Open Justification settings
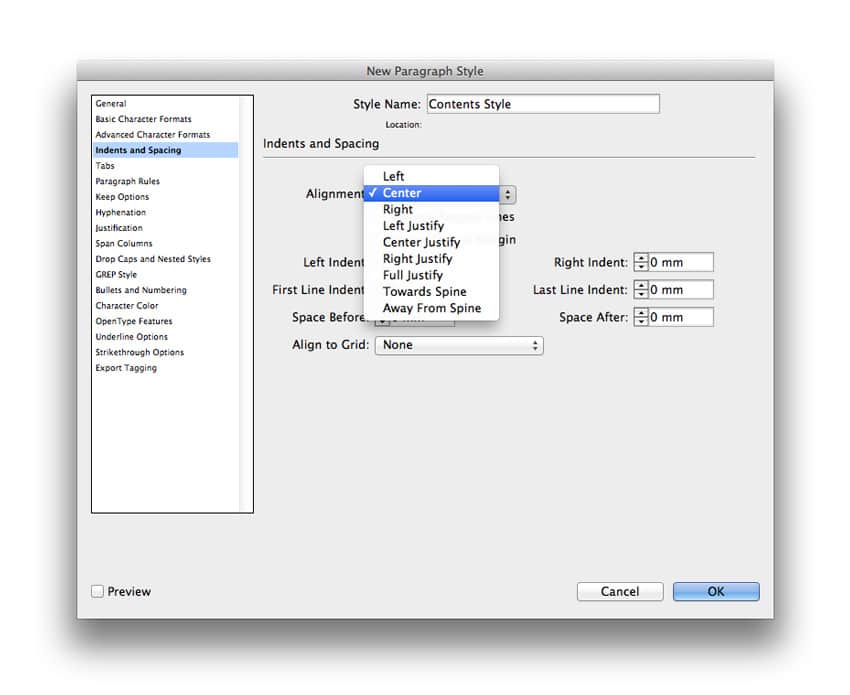 (119, 228)
